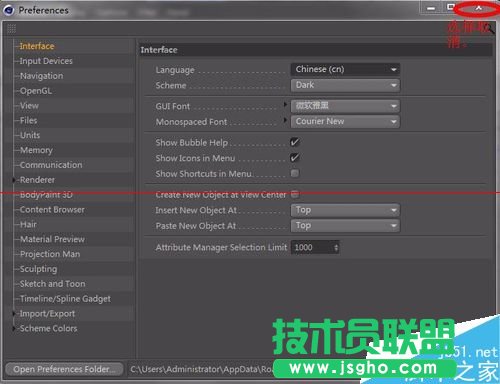
Task: Open the Courier New font dropdown
Action: (x=345, y=121)
